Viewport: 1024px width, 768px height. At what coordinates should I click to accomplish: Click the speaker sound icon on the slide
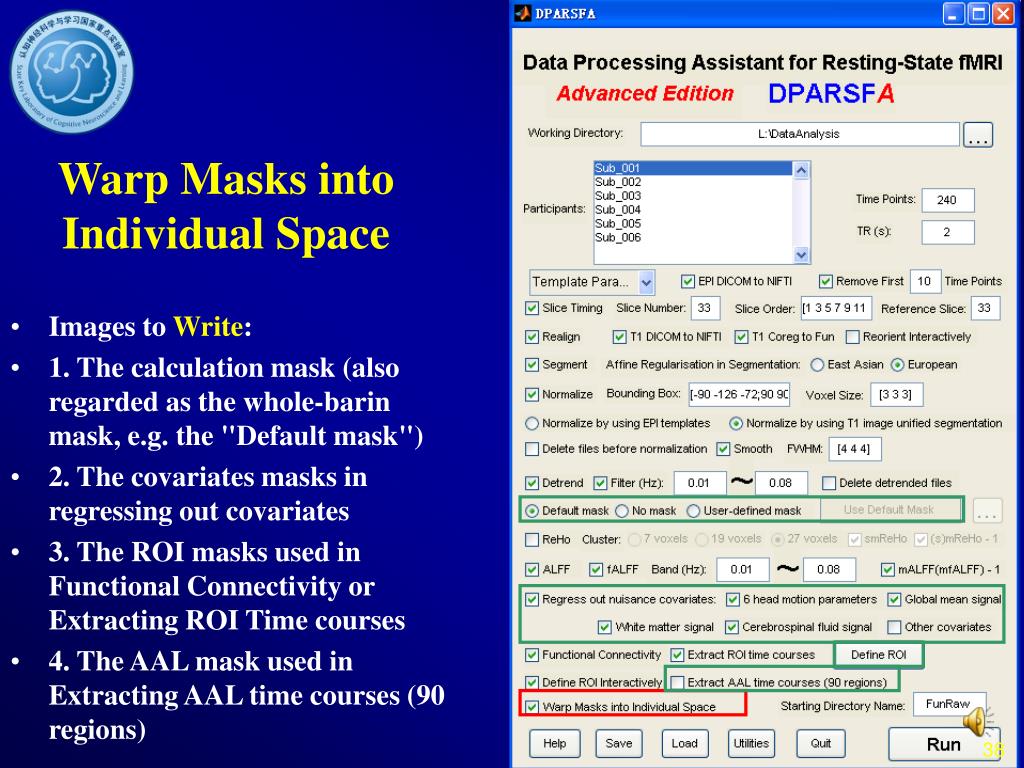975,722
